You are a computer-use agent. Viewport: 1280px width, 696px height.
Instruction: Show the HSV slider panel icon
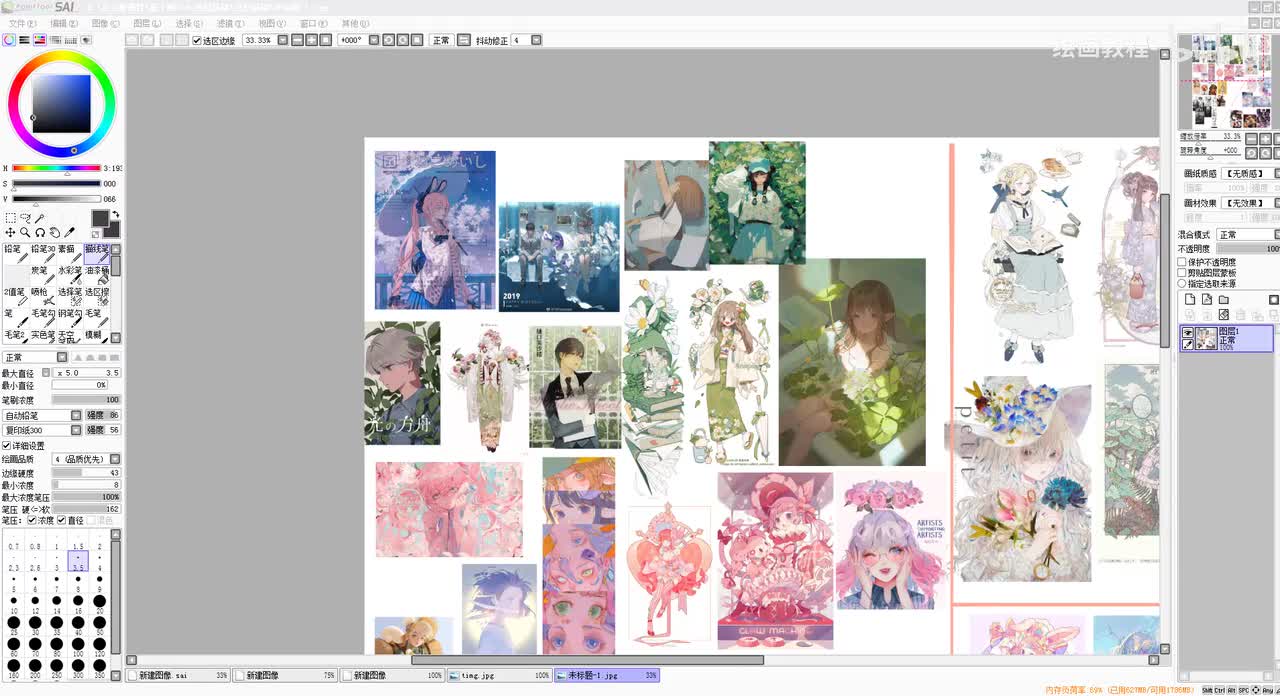click(x=40, y=40)
